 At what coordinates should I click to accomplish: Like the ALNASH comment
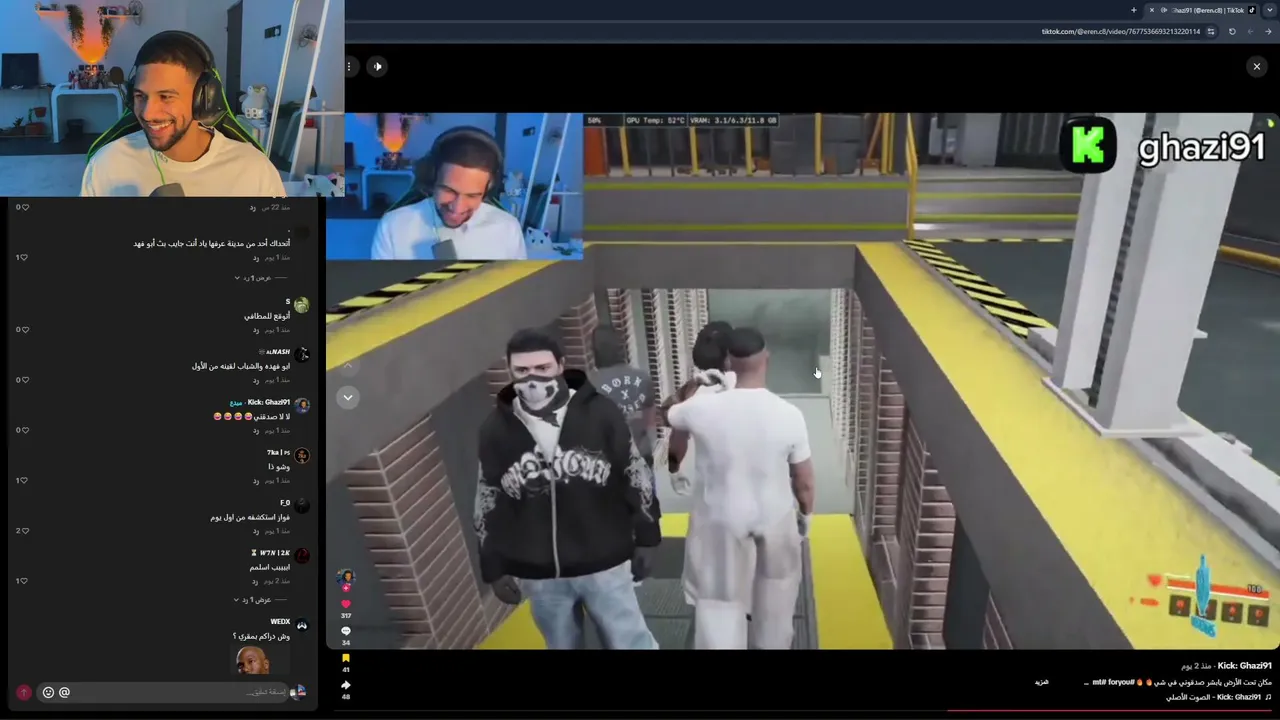[23, 380]
